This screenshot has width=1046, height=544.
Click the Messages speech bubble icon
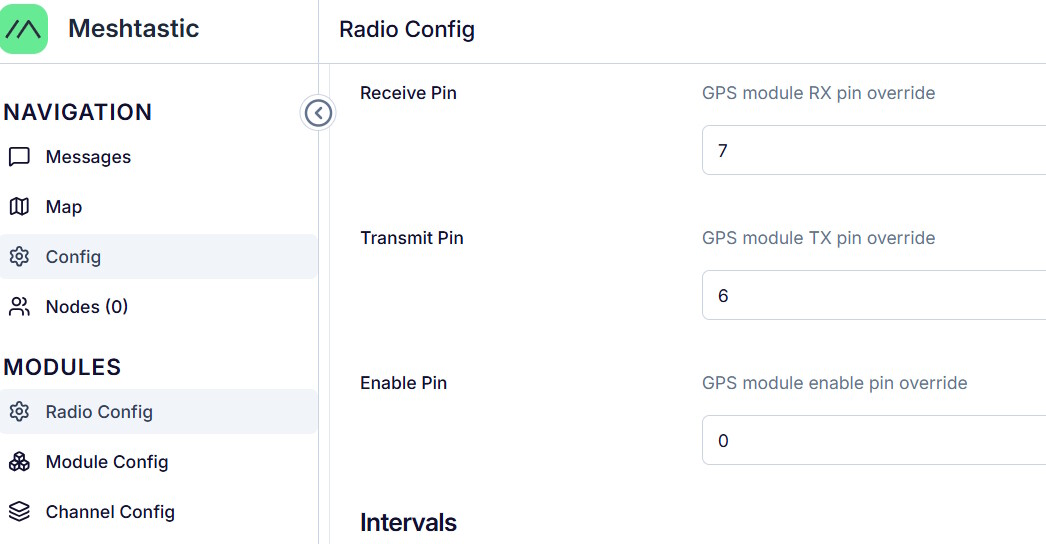tap(19, 157)
